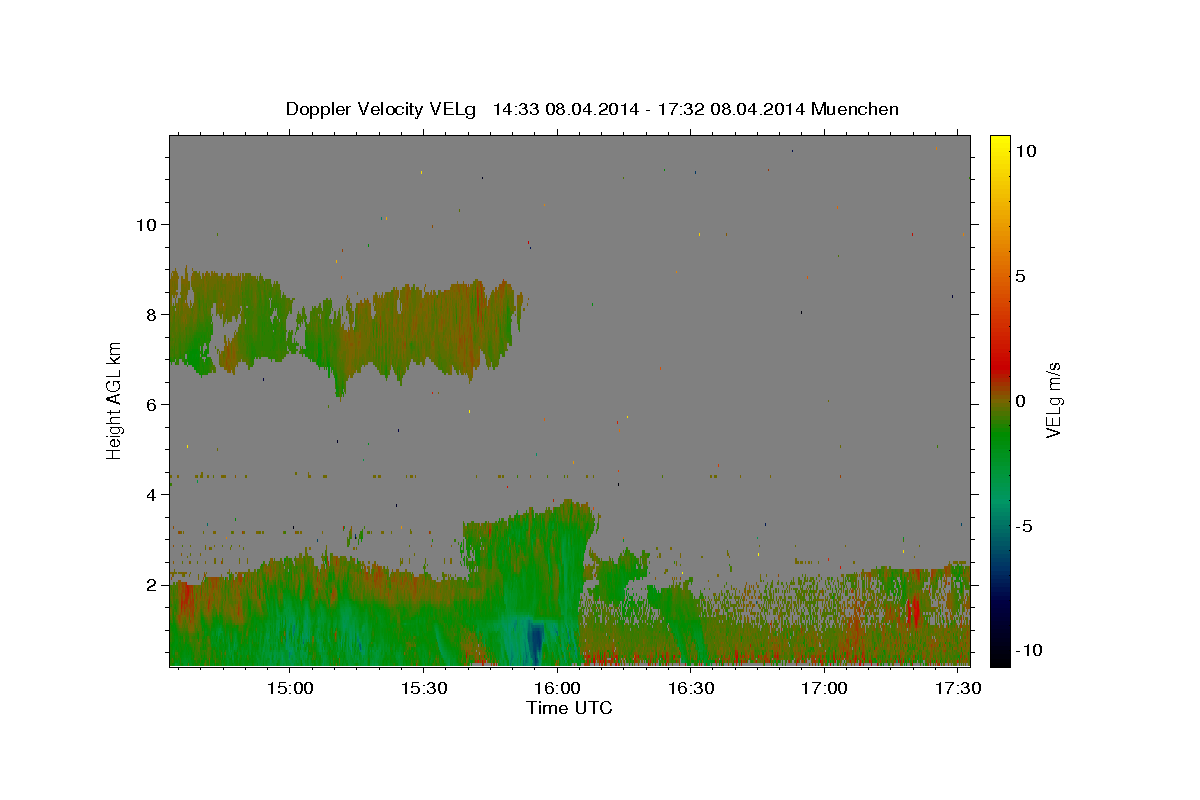Click the height axis label '4'
This screenshot has width=1200, height=800.
point(152,494)
